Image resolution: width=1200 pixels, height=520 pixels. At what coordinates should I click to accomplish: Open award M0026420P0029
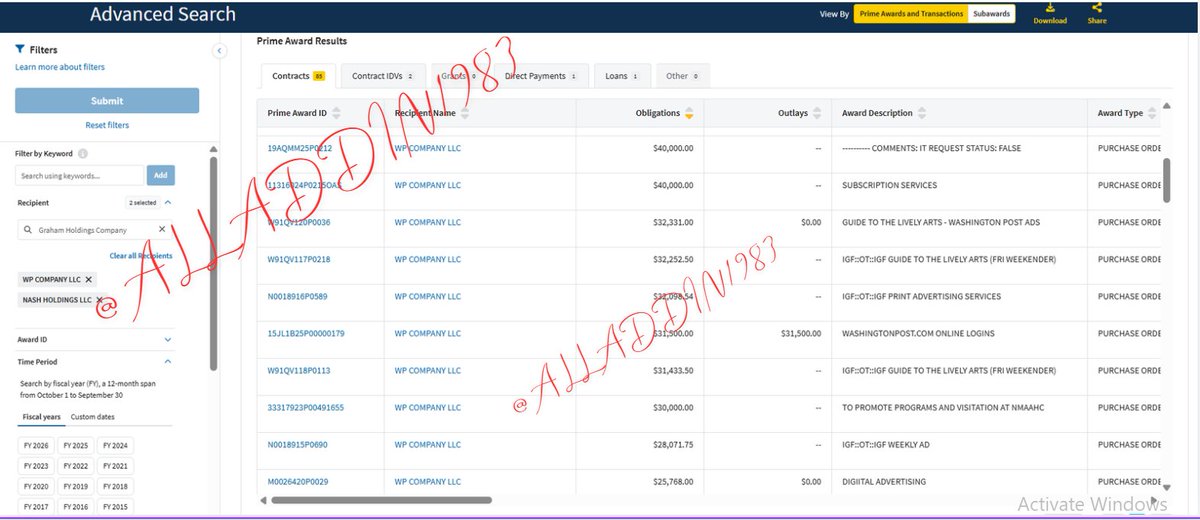coord(298,481)
